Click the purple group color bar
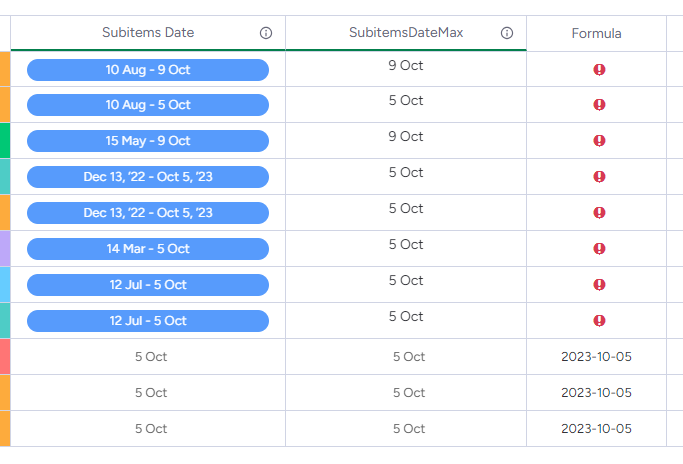The image size is (683, 464). point(5,249)
